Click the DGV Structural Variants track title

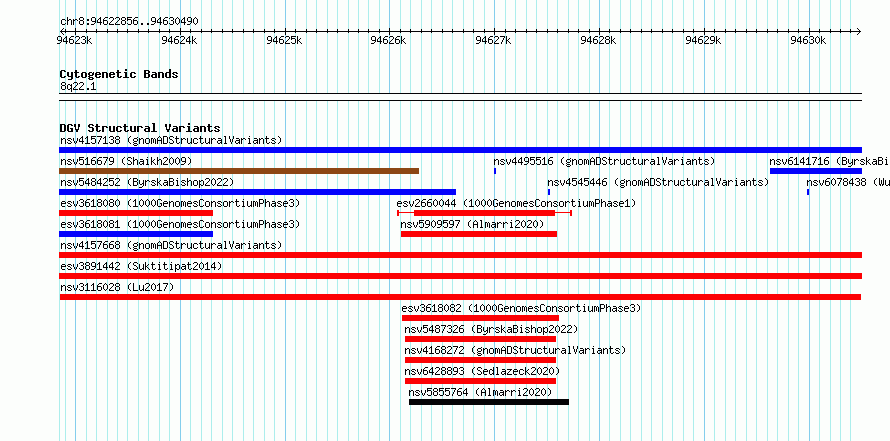pos(140,128)
